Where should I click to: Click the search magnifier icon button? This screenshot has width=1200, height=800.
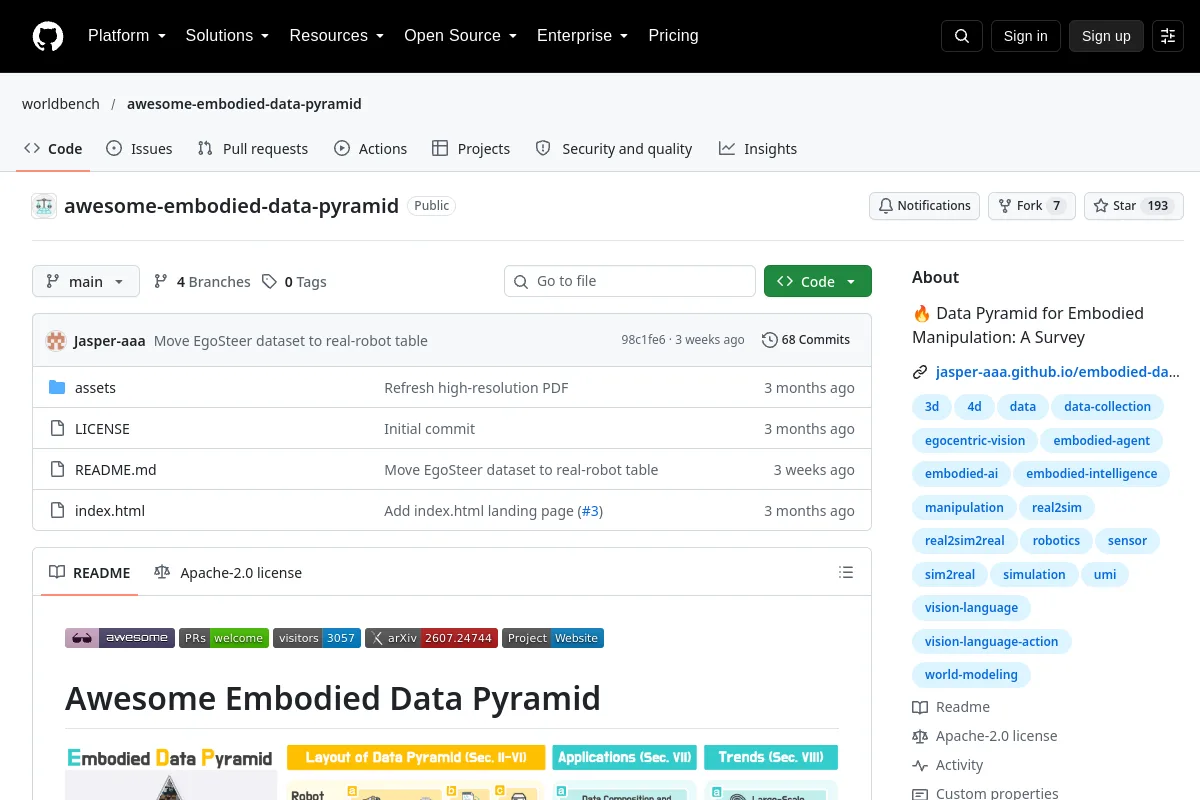coord(962,36)
